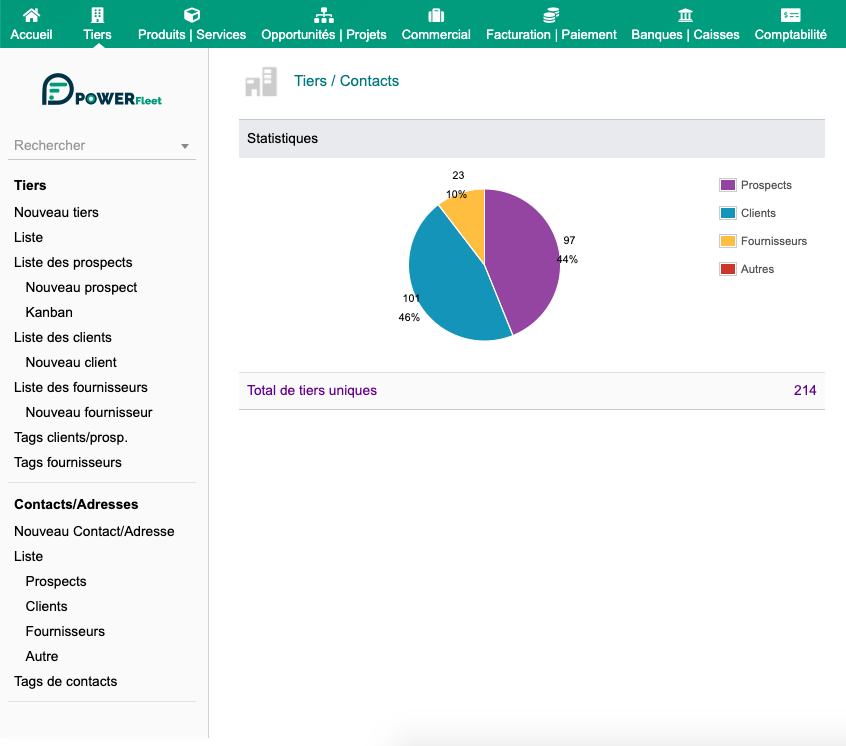
Task: Click the PowerFleet logo
Action: click(101, 90)
